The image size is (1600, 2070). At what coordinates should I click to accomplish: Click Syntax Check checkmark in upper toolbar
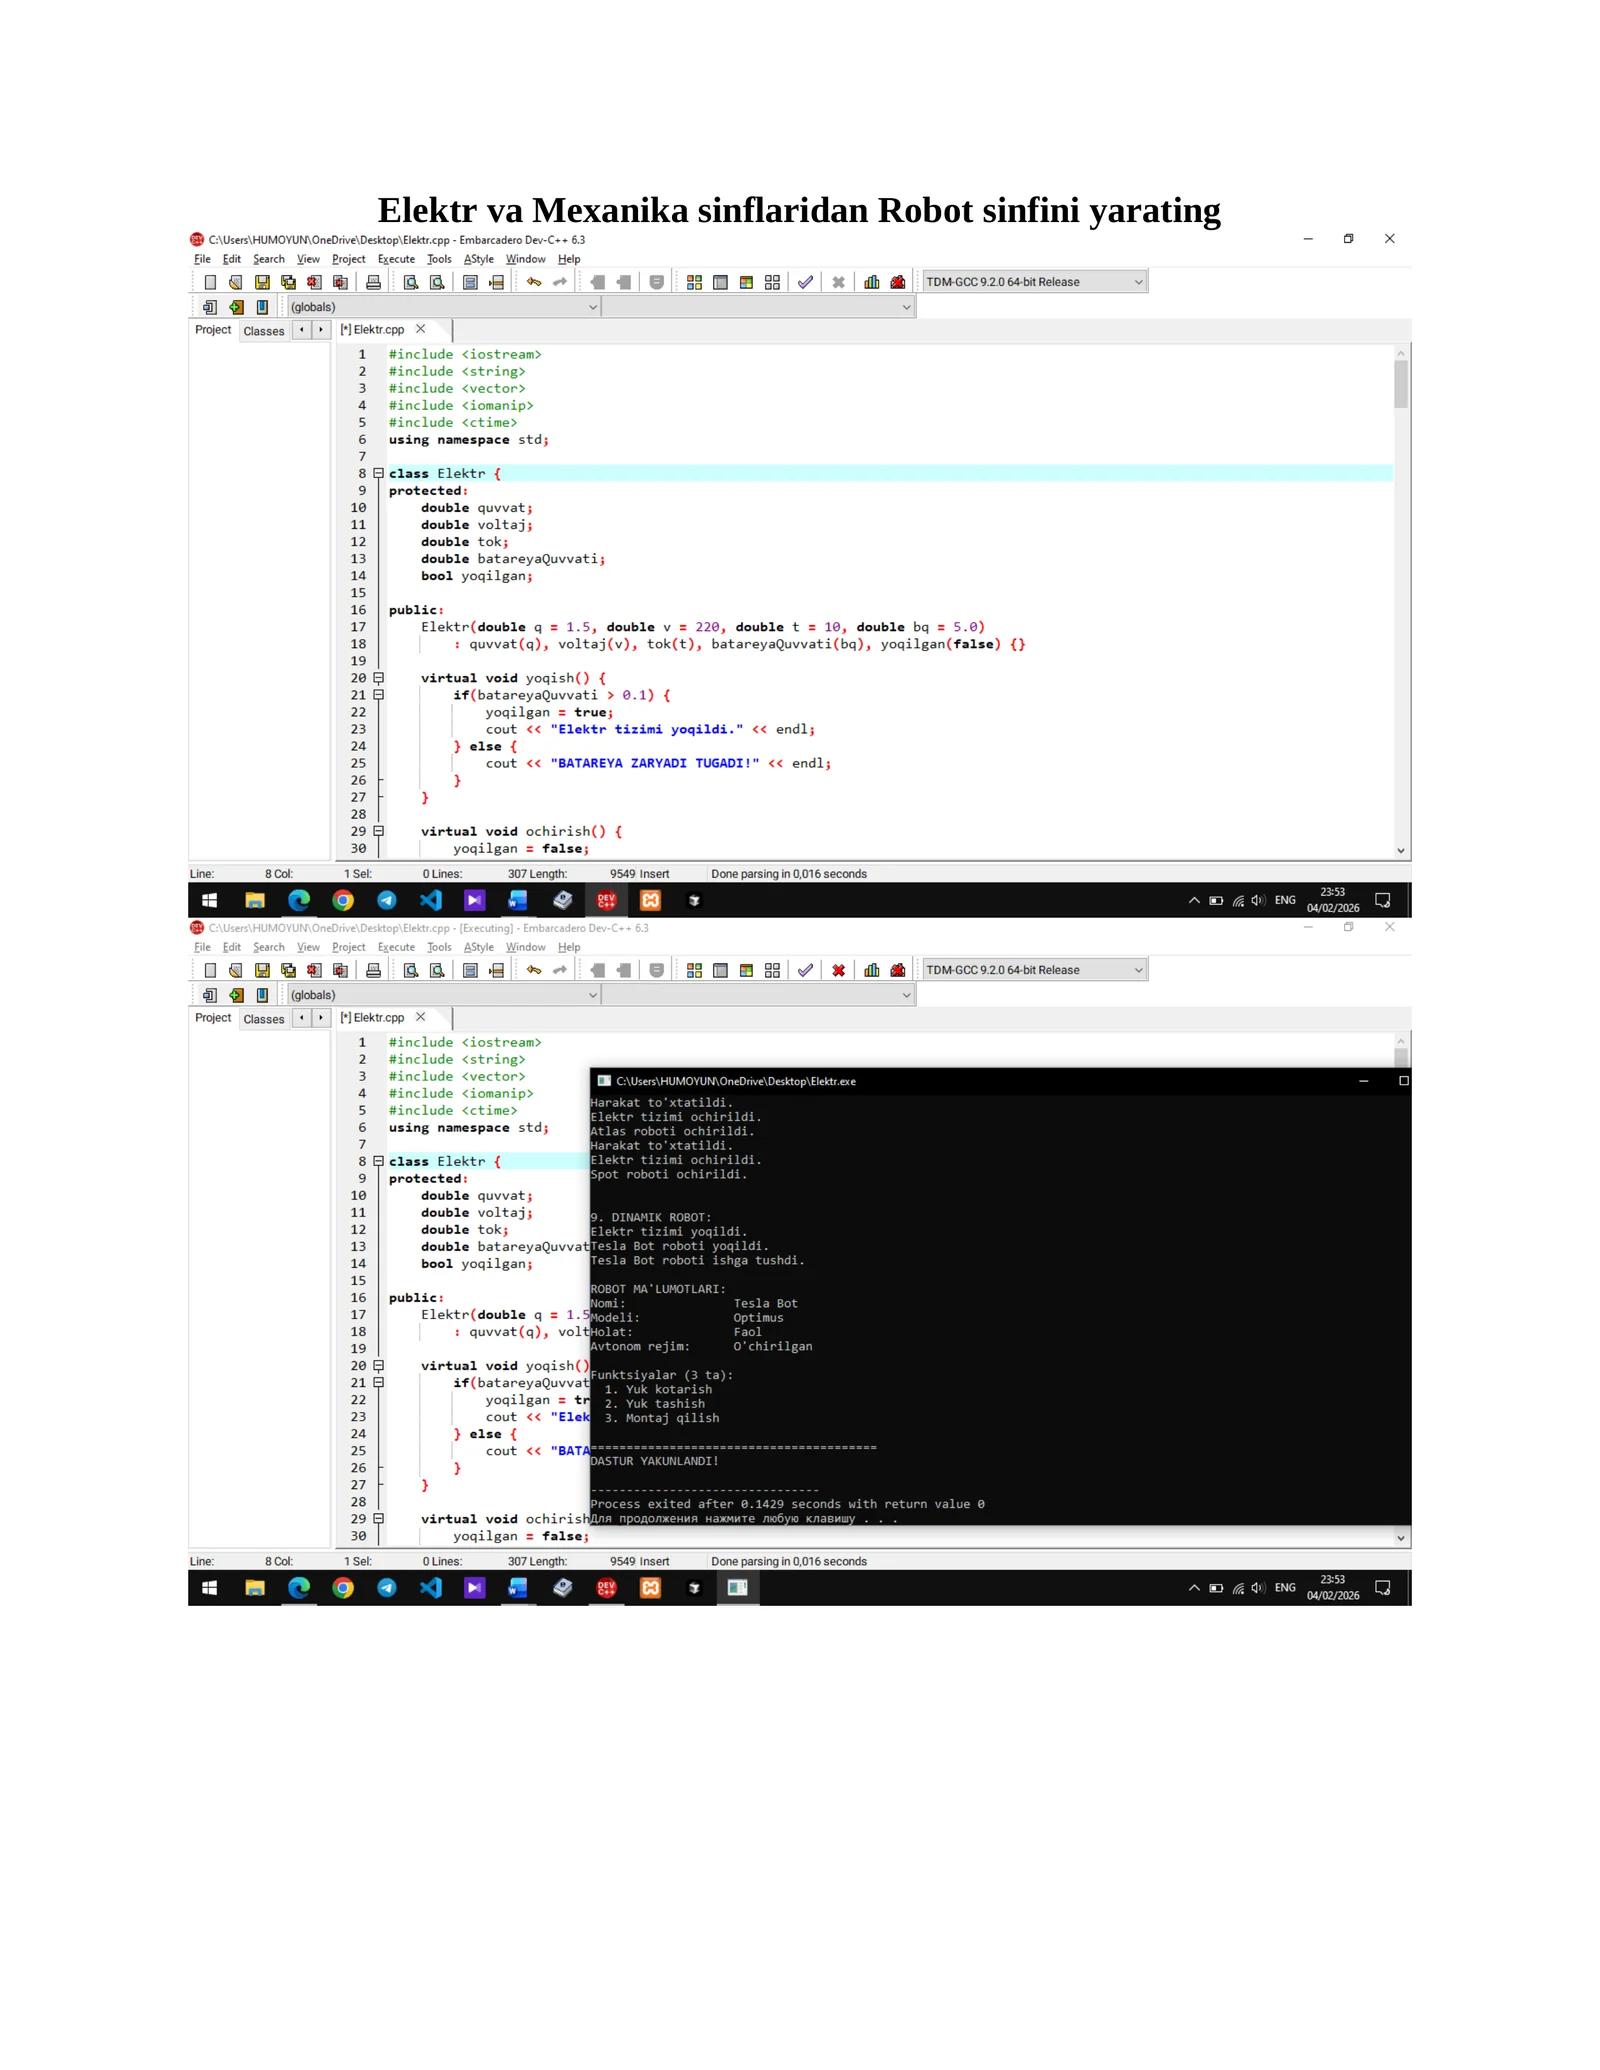(x=805, y=282)
